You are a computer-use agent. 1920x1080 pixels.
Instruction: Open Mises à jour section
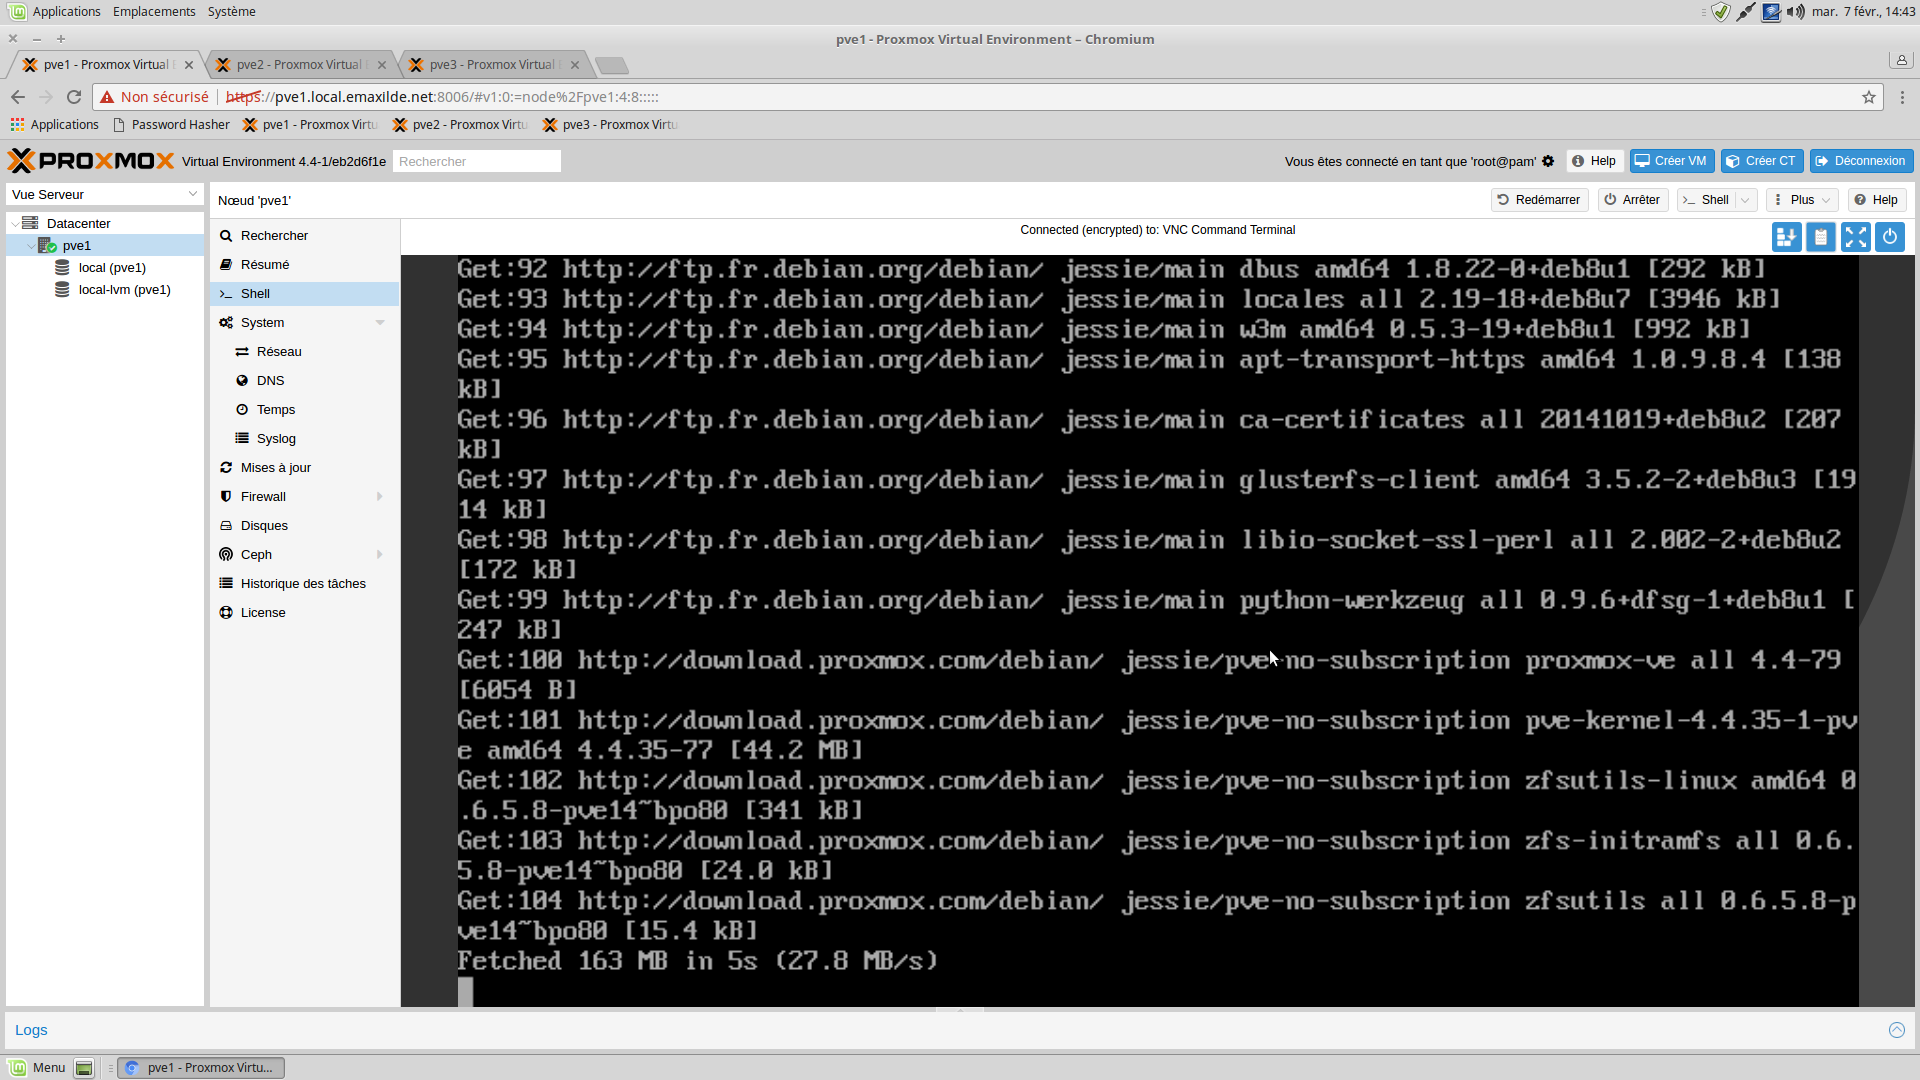pos(275,468)
